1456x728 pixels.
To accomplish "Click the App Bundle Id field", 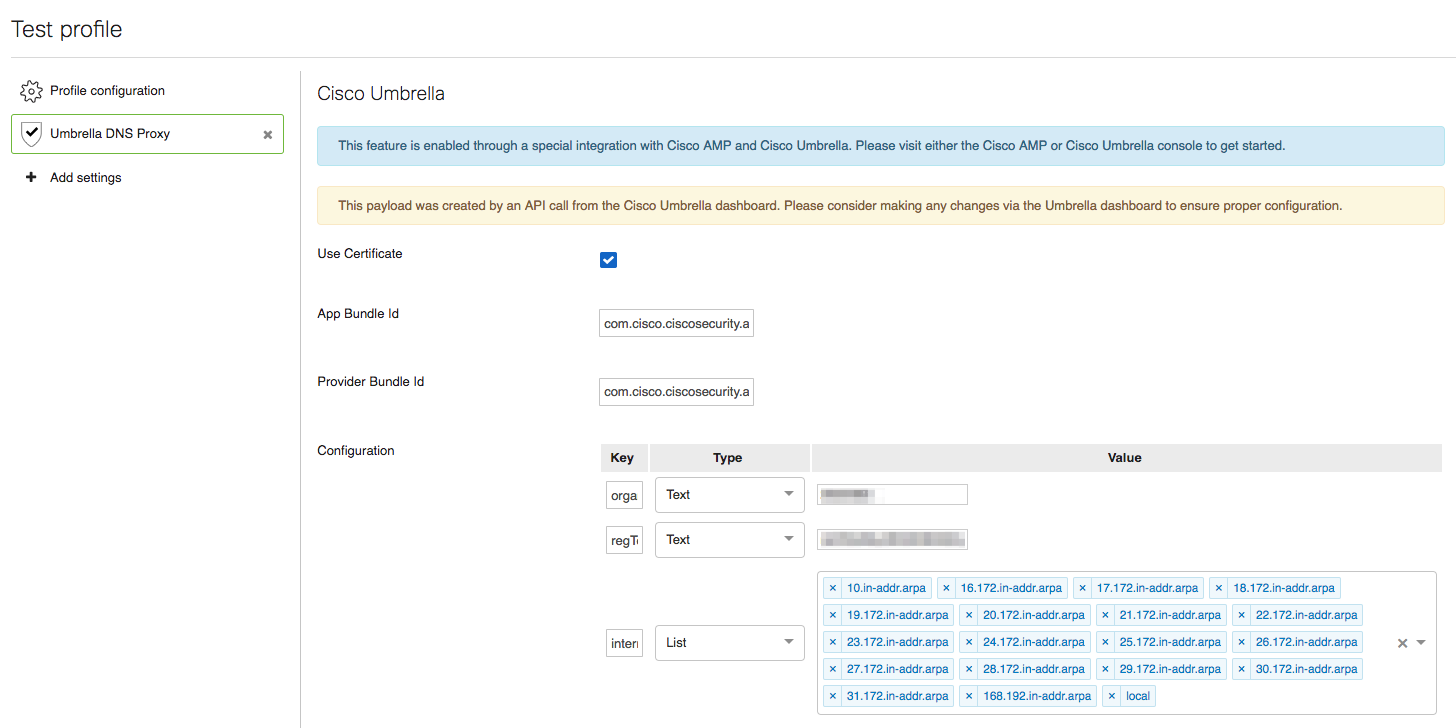I will pyautogui.click(x=676, y=323).
